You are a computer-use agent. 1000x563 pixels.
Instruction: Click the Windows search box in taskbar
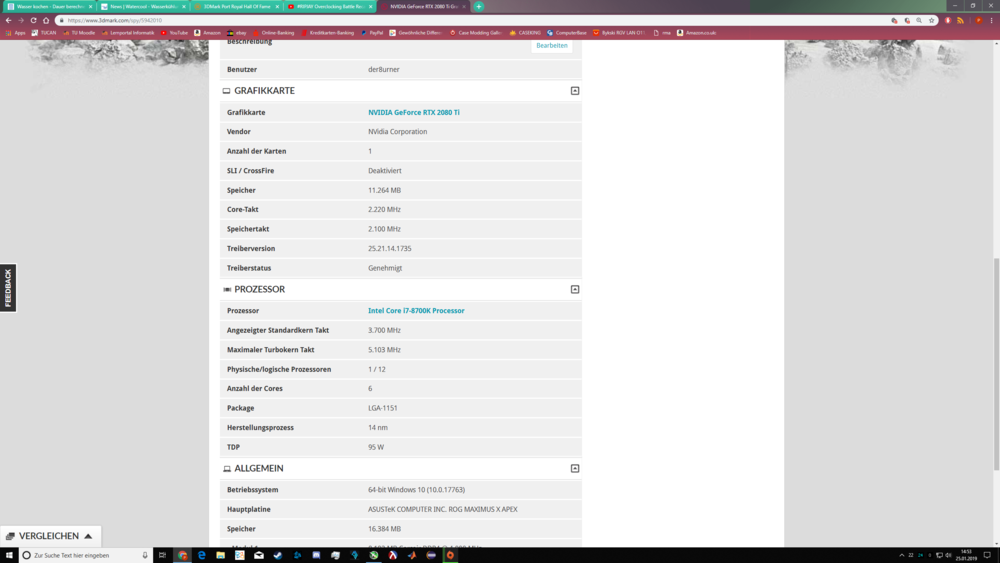(85, 555)
